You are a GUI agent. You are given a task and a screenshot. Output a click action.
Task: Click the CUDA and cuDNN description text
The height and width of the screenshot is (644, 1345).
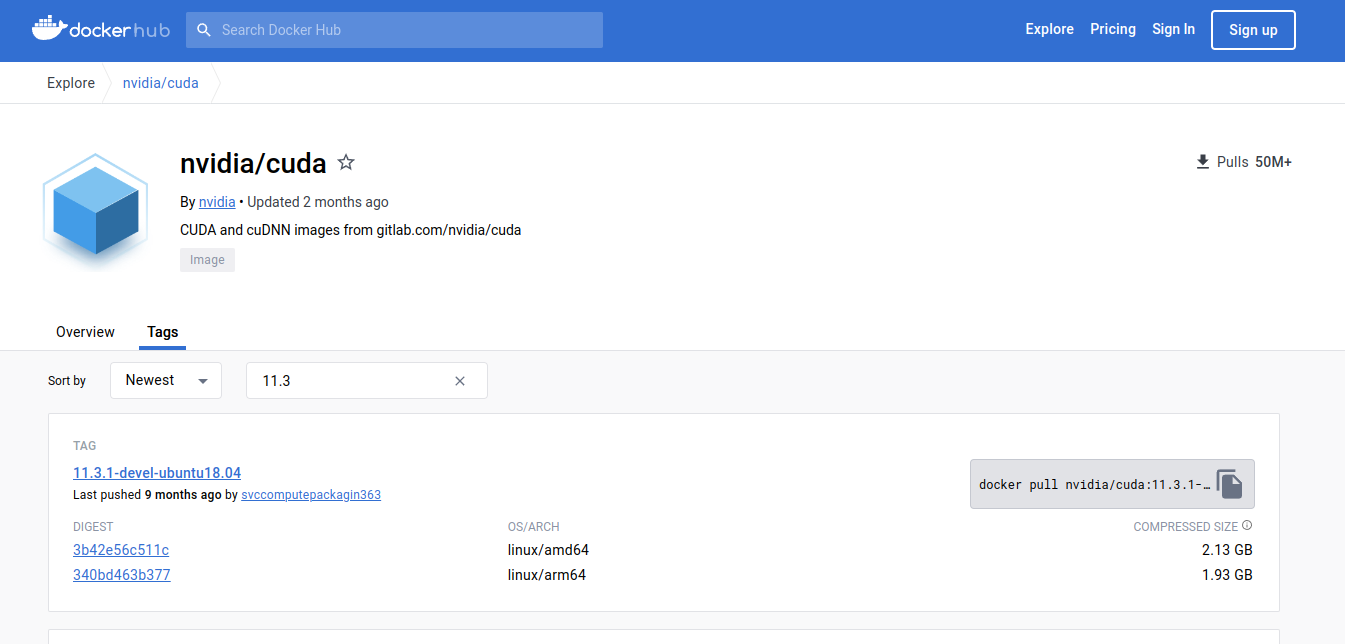pyautogui.click(x=350, y=230)
